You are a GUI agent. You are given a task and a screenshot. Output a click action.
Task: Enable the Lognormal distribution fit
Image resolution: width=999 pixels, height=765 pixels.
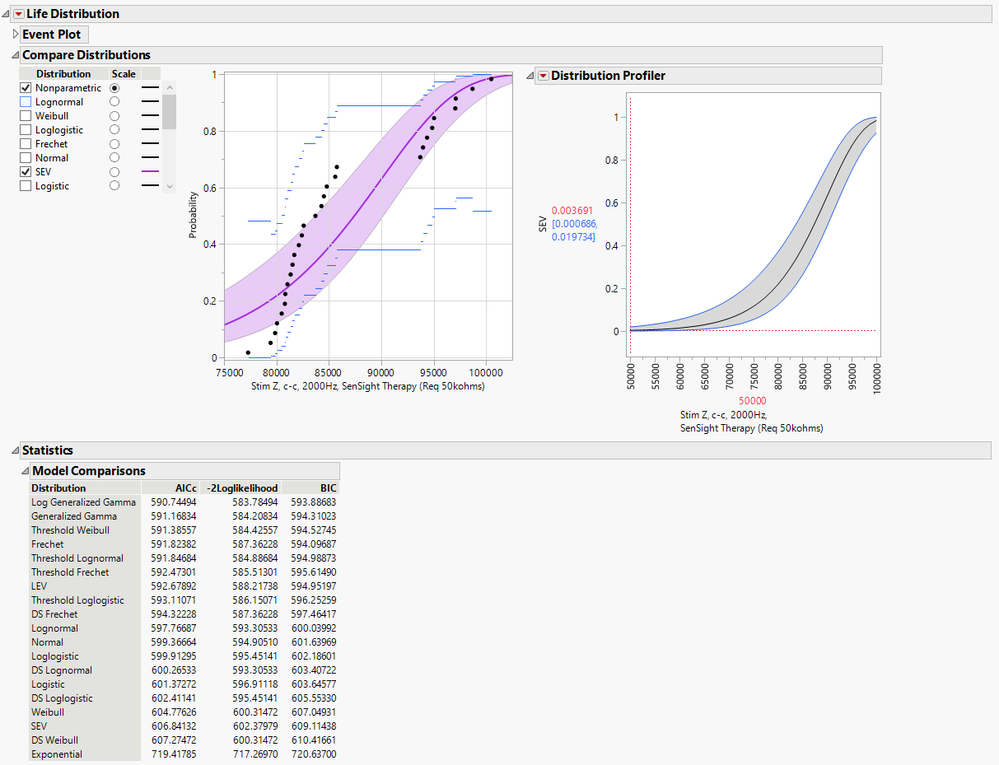(25, 101)
